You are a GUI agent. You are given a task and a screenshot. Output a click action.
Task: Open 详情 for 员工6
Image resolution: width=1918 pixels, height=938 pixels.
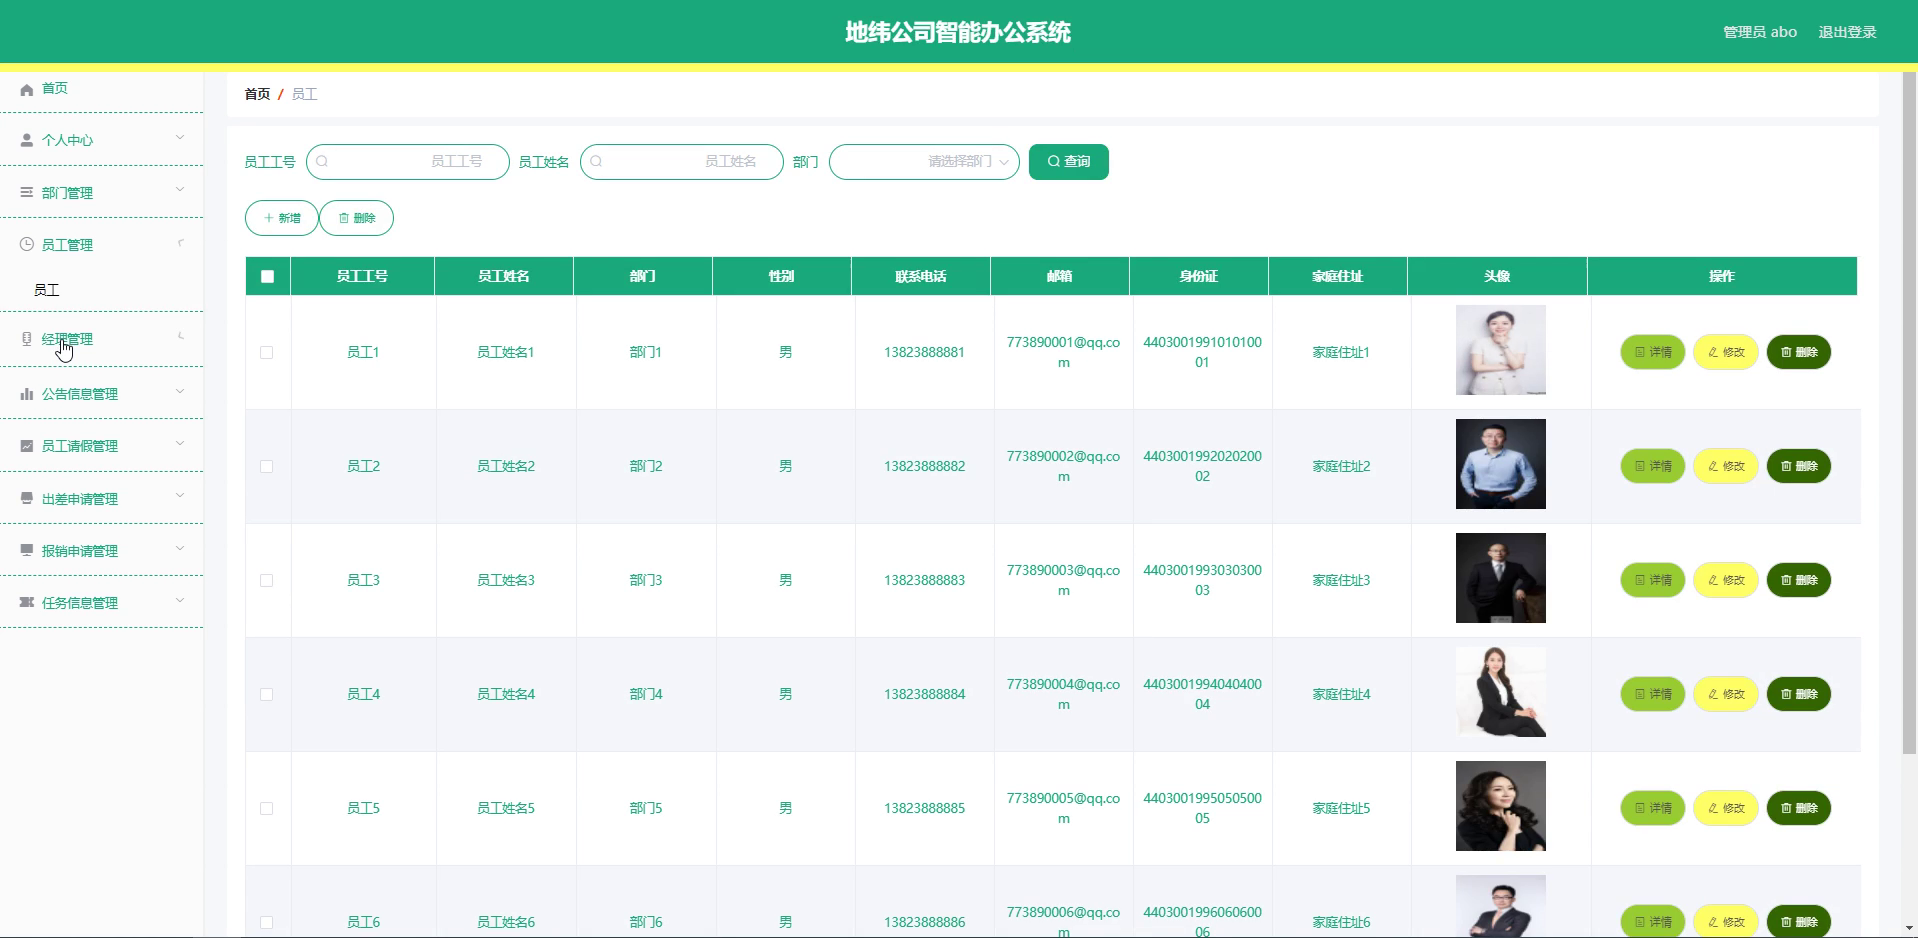1653,921
